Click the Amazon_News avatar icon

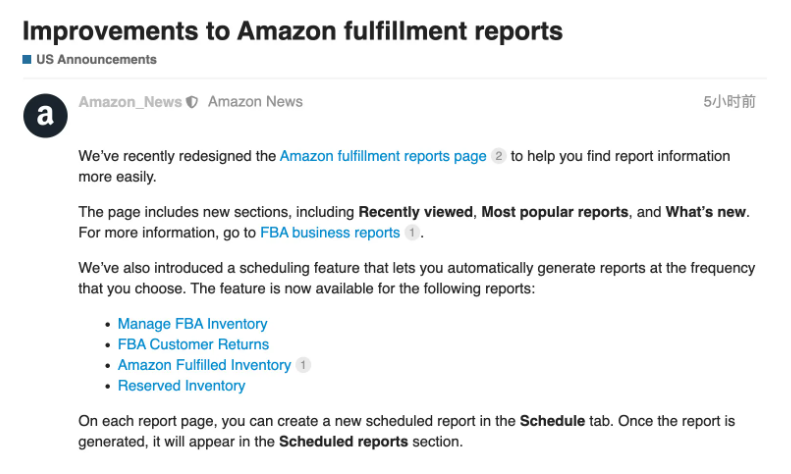point(45,115)
